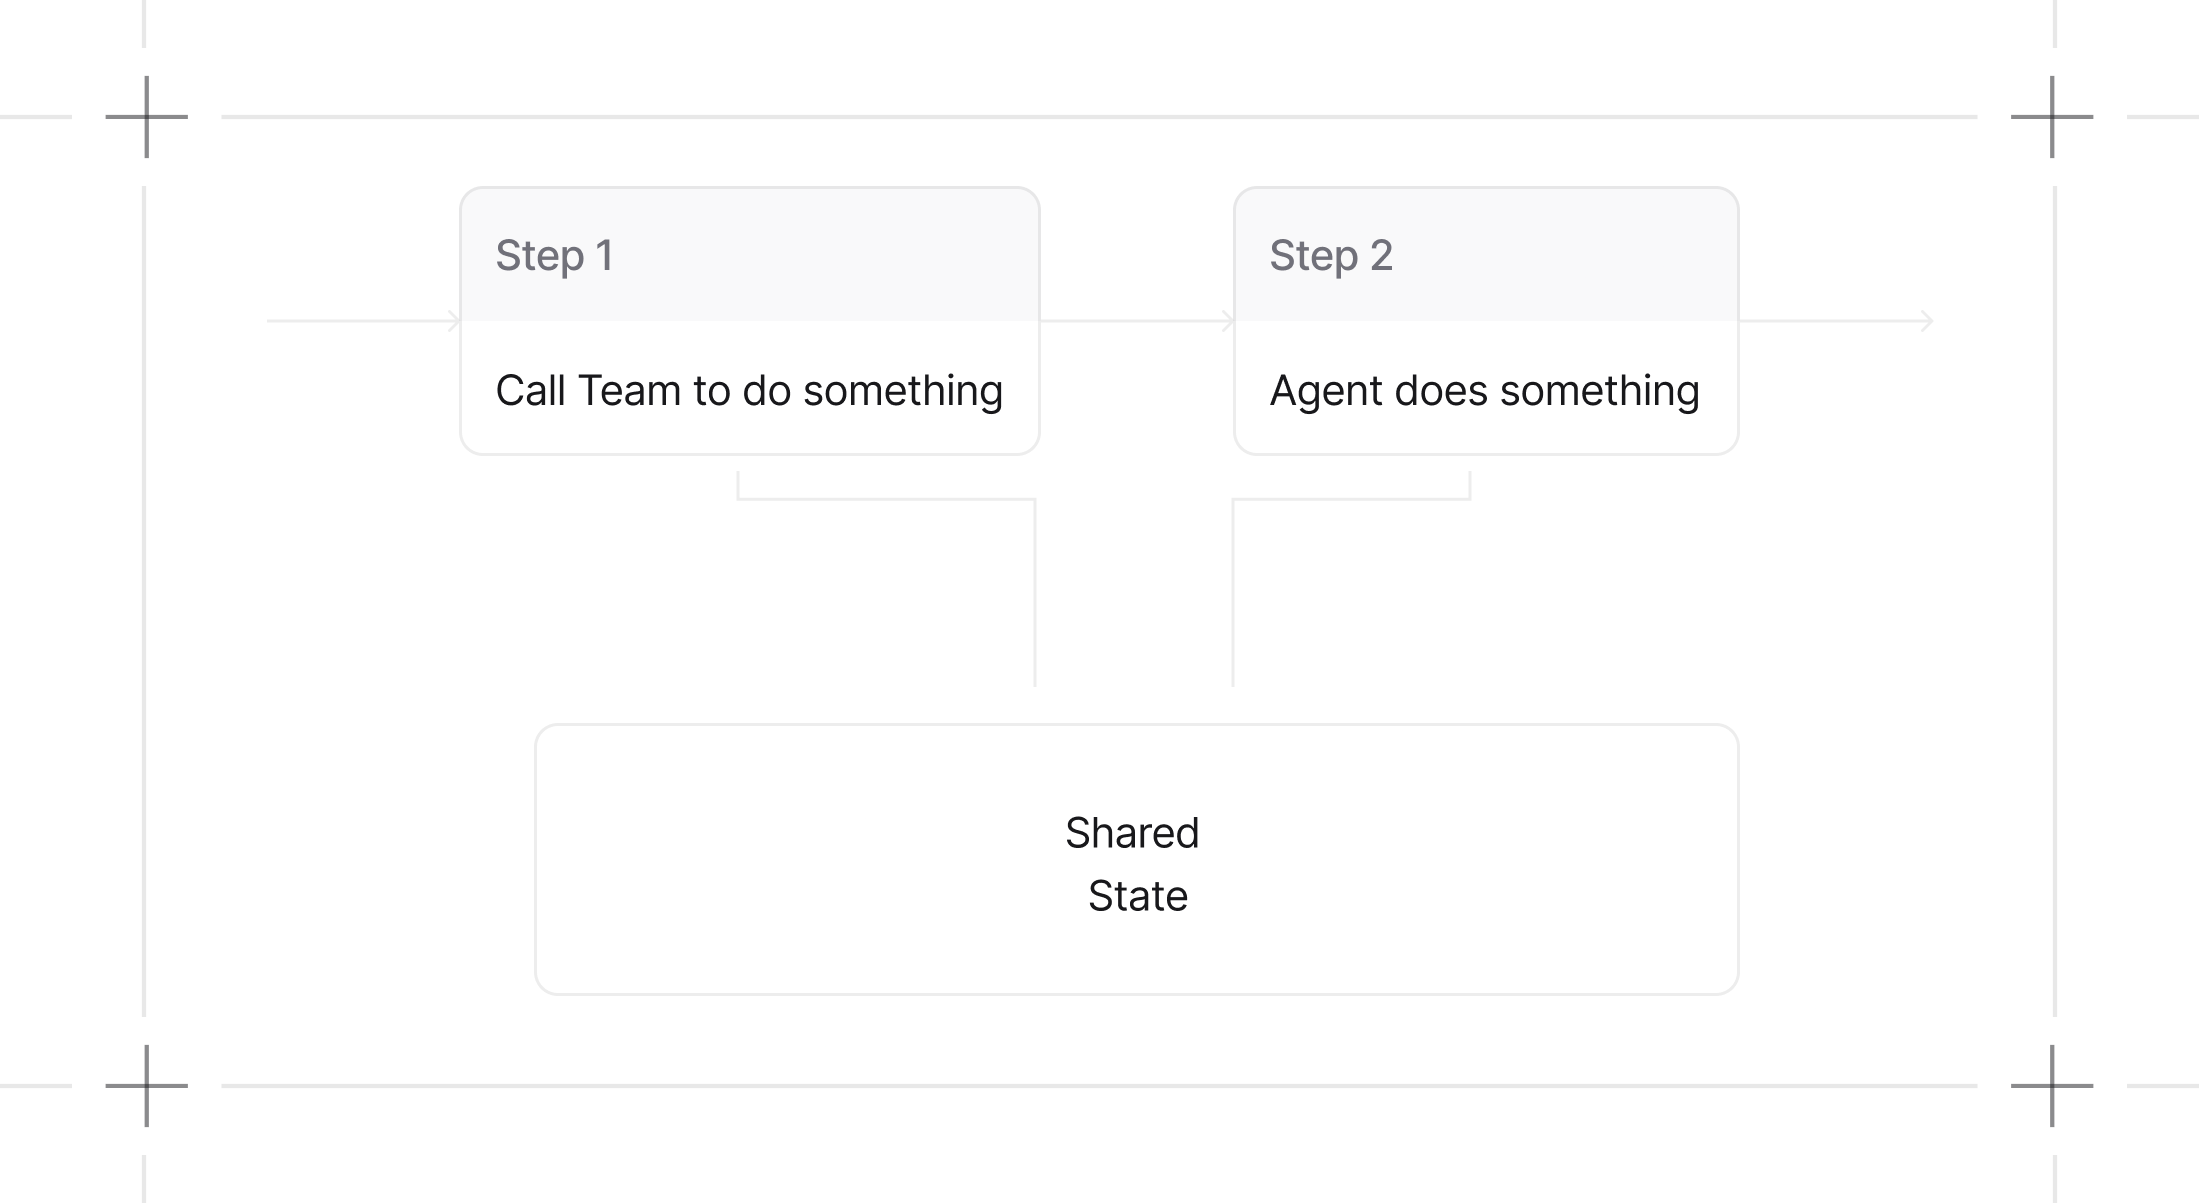Click the bottom-left crosshair marker
This screenshot has width=2199, height=1203.
pyautogui.click(x=147, y=1086)
